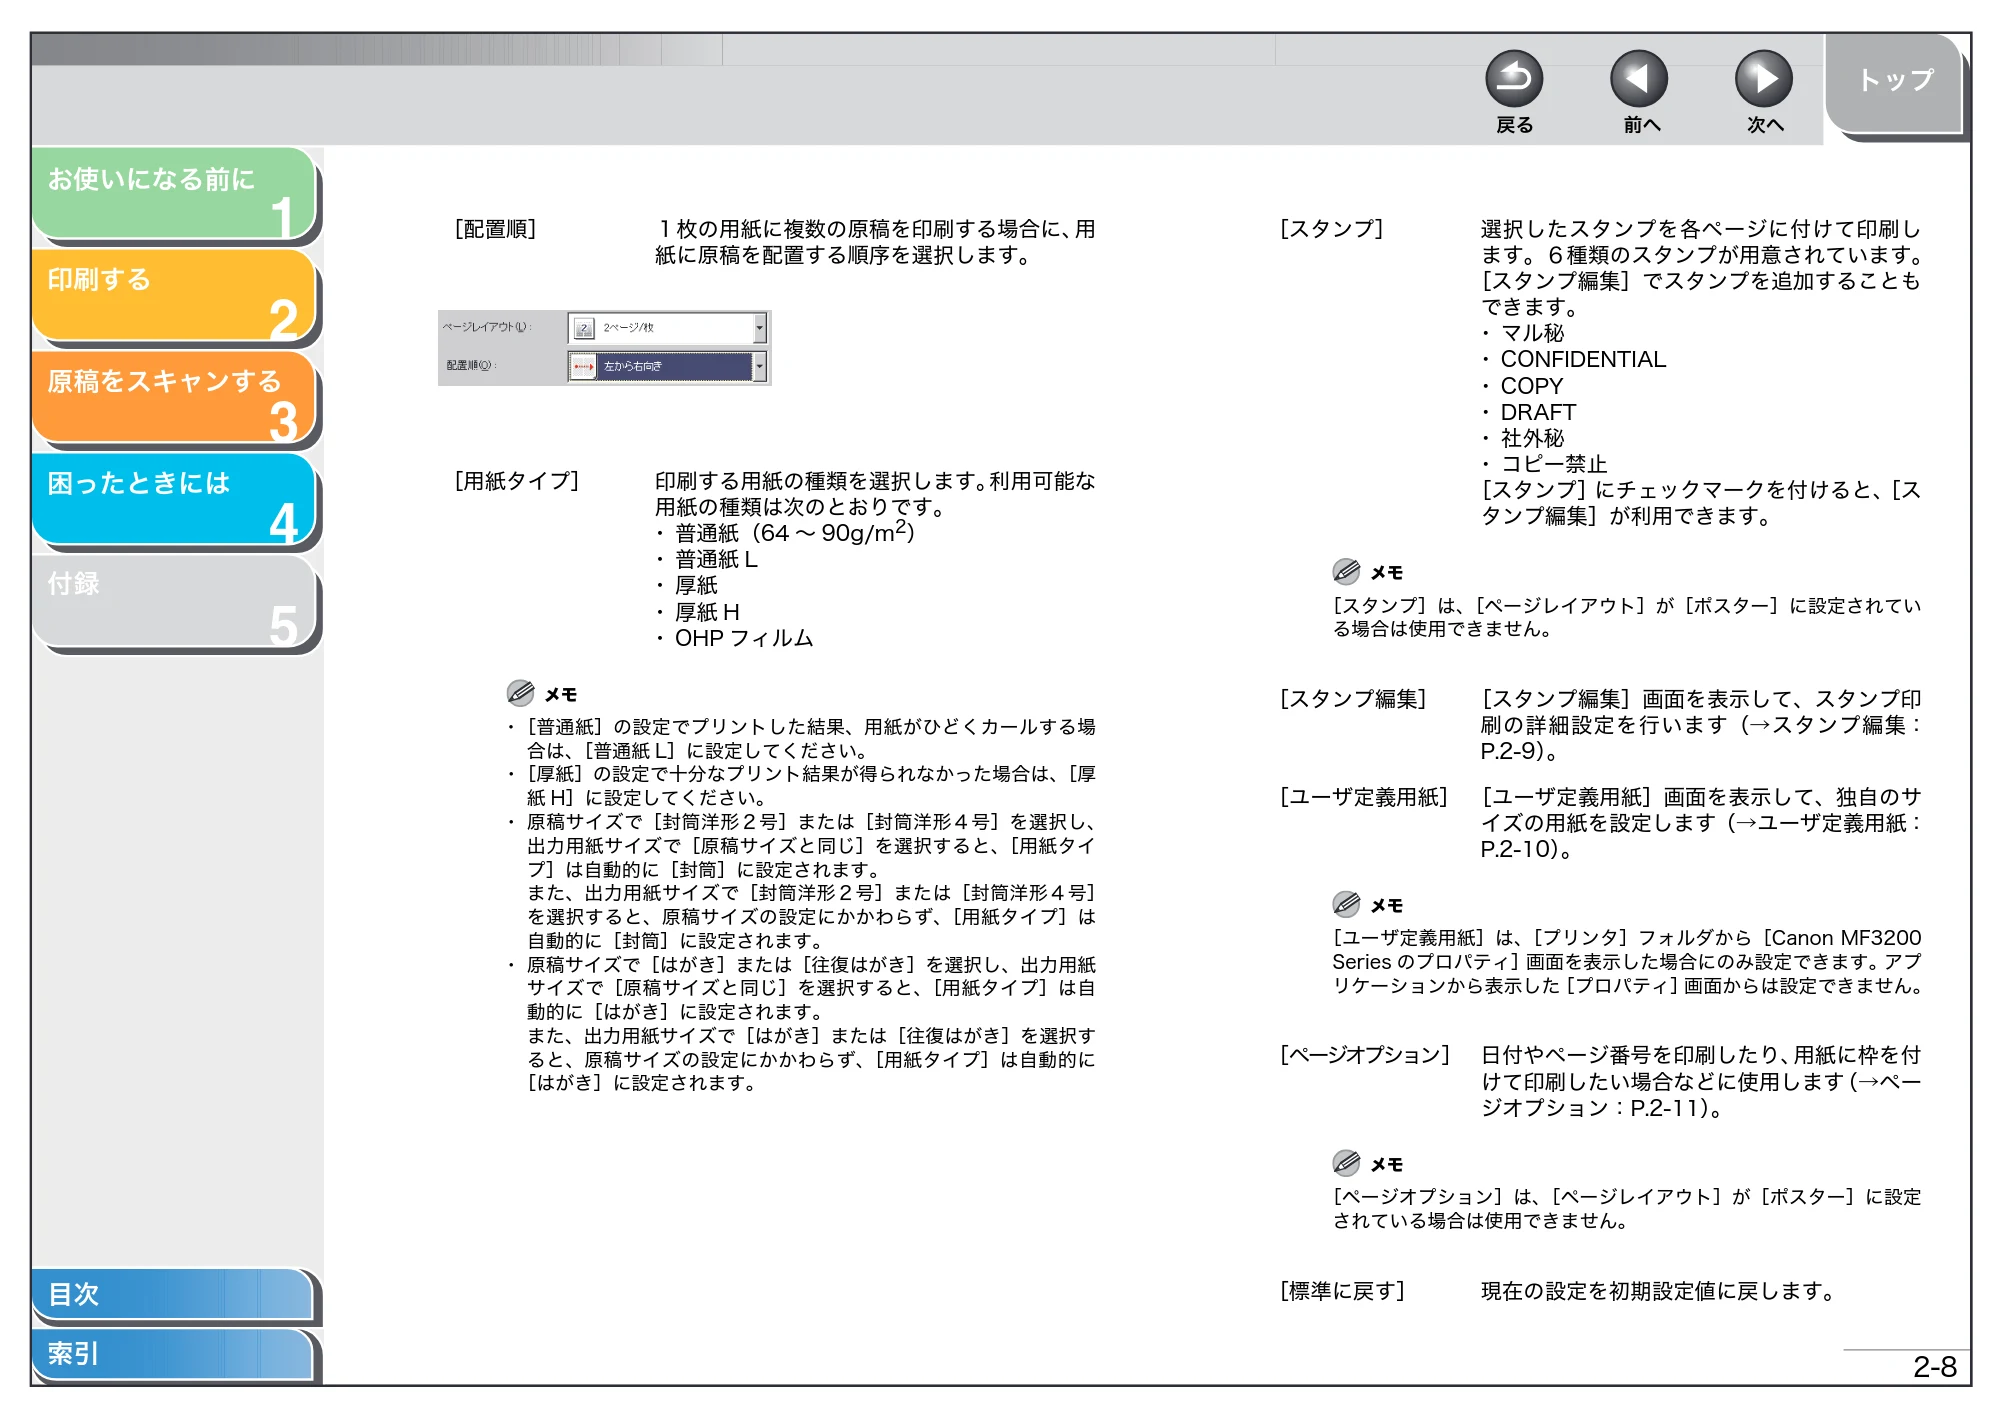Click the OHP フィルム list item
The height and width of the screenshot is (1415, 2000).
(x=744, y=638)
